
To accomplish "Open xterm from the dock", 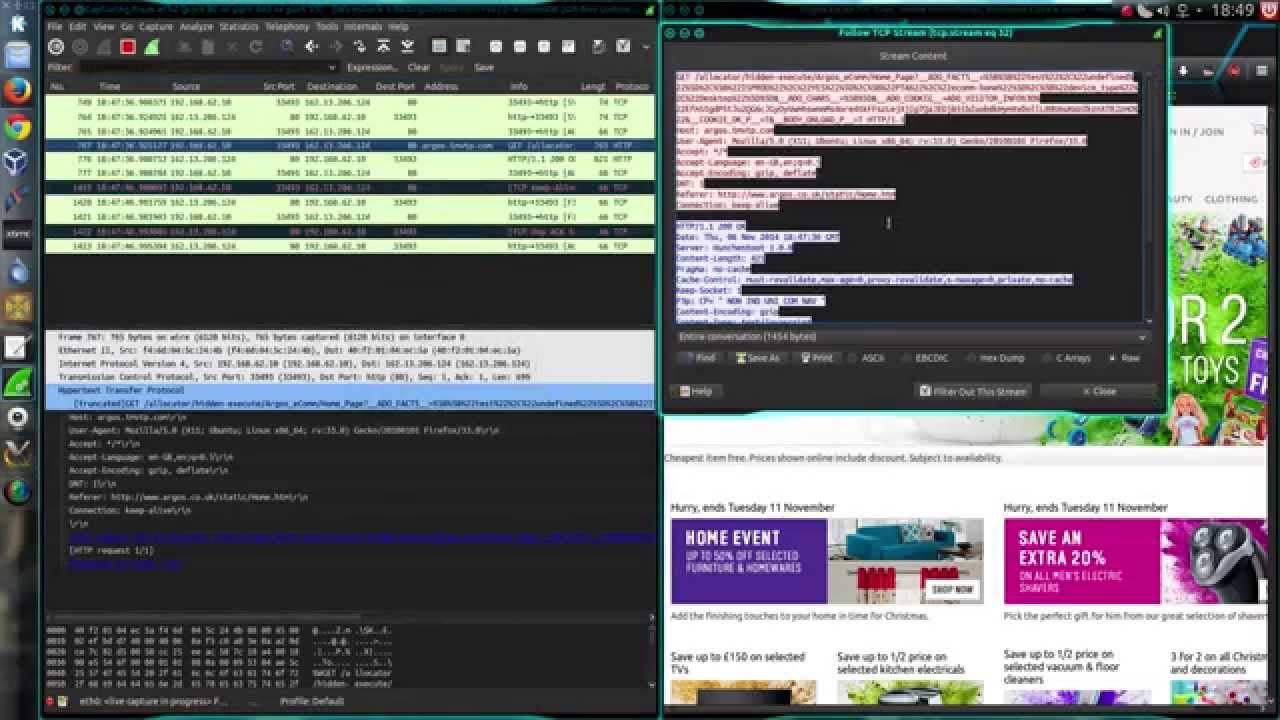I will pos(18,235).
